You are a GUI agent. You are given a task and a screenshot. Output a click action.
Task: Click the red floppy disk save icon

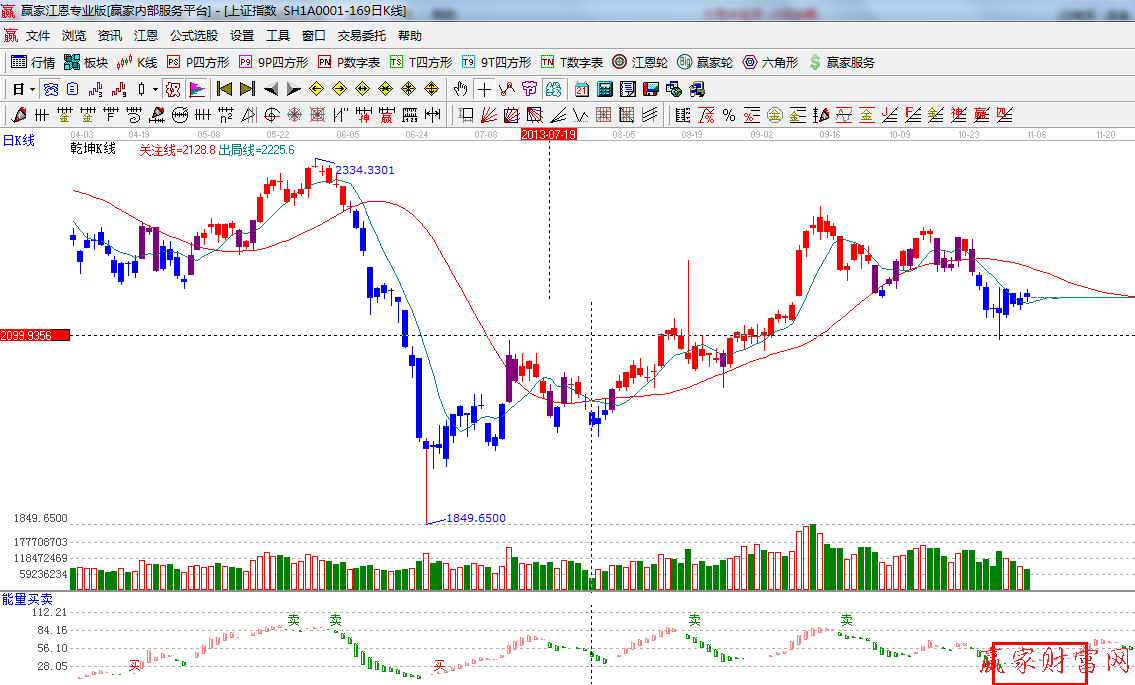[651, 89]
